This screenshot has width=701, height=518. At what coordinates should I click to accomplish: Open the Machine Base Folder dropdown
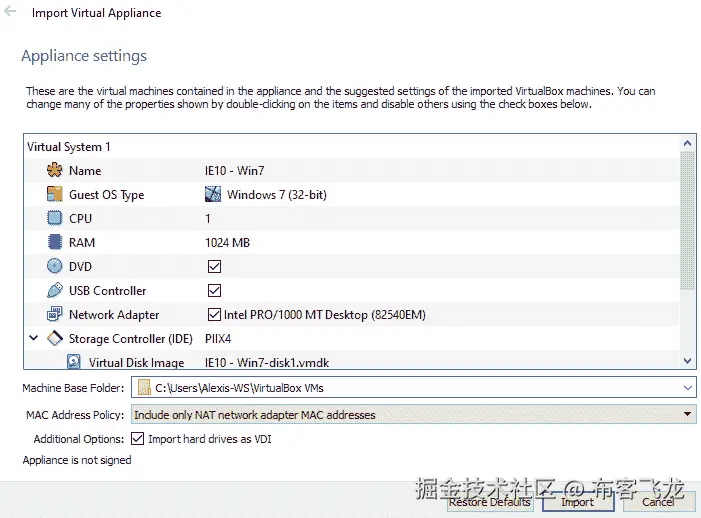(688, 387)
